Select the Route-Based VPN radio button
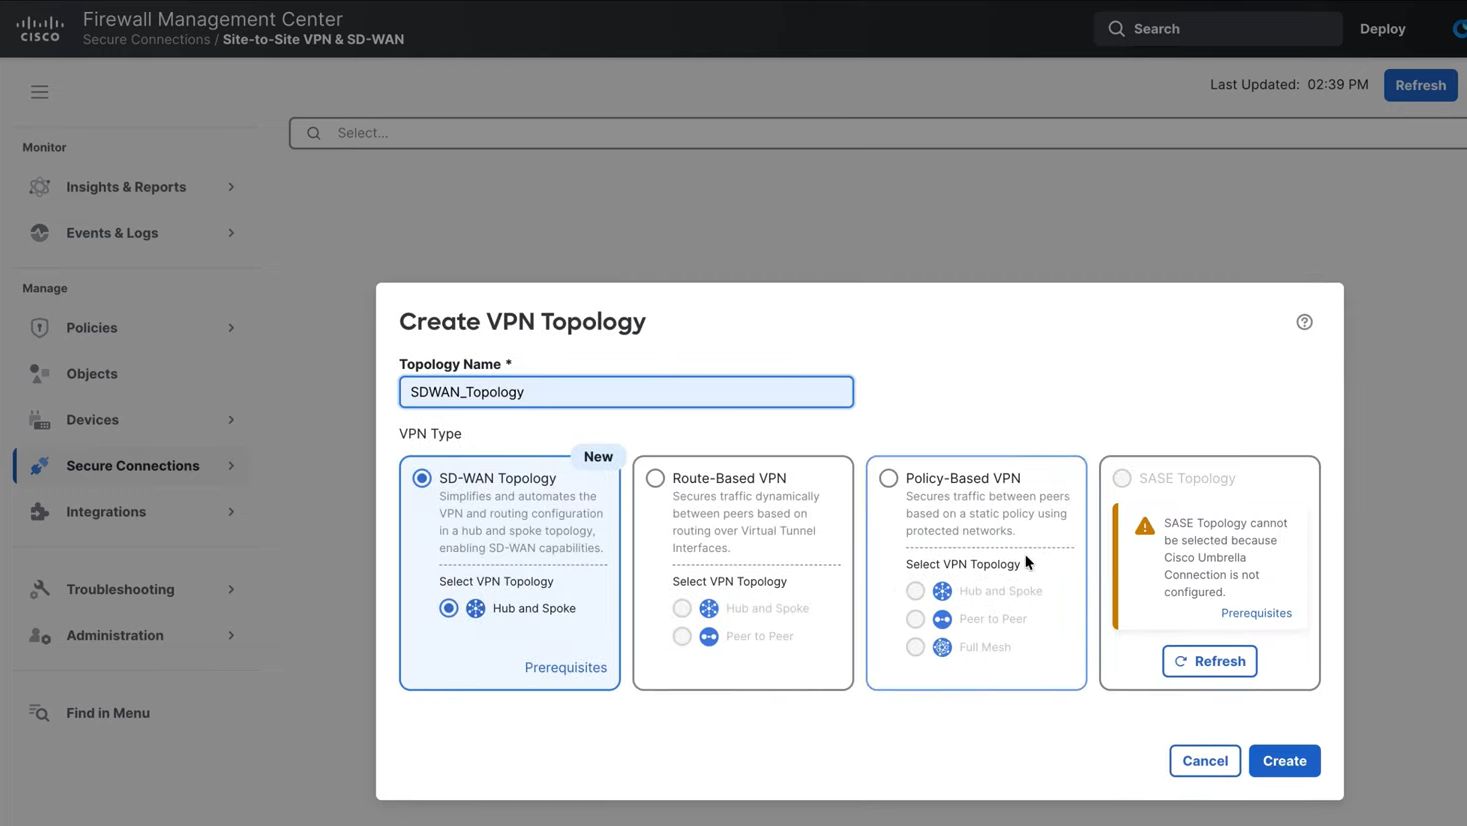This screenshot has height=826, width=1467. (x=655, y=478)
